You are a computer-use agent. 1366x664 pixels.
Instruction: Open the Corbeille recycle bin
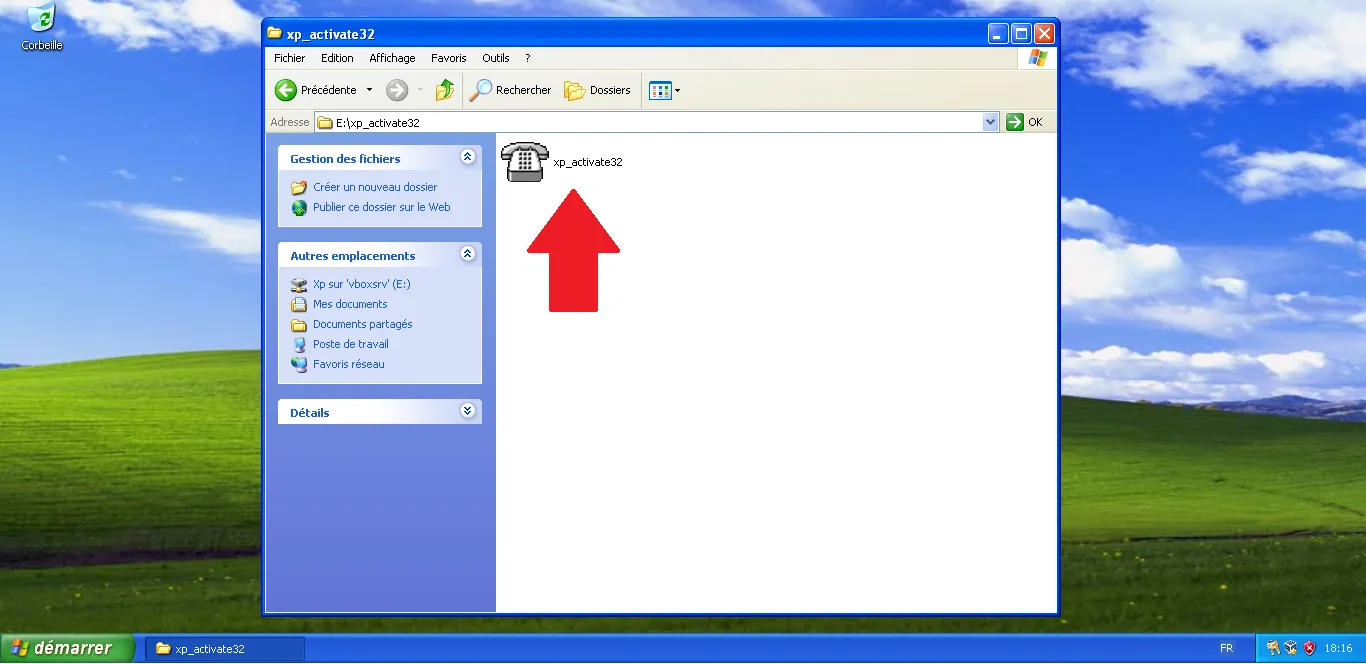coord(41,19)
